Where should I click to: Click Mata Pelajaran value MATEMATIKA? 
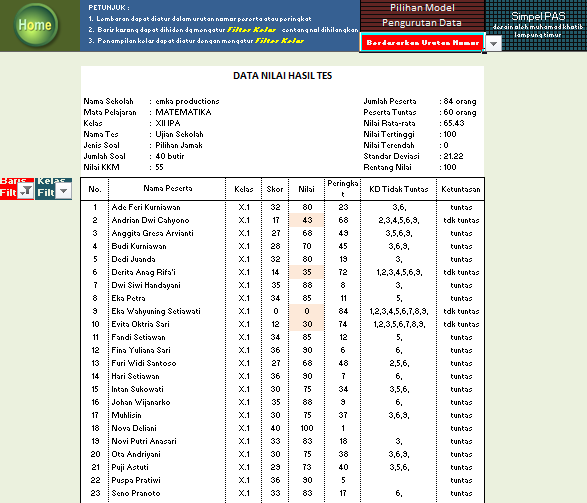pyautogui.click(x=183, y=112)
